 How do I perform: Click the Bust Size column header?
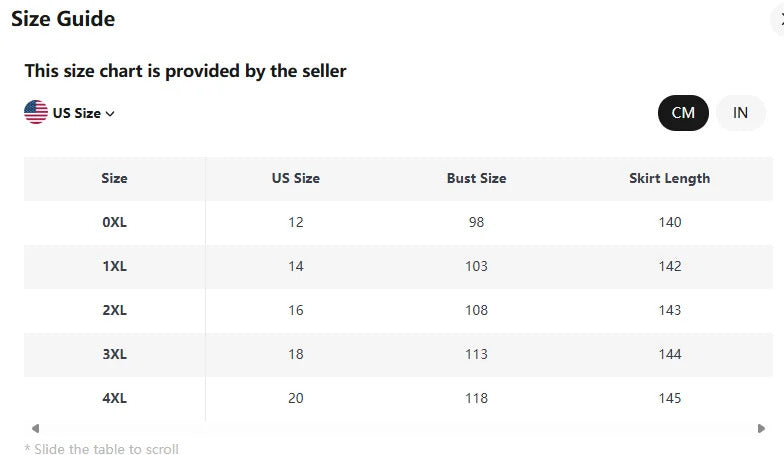(x=476, y=178)
